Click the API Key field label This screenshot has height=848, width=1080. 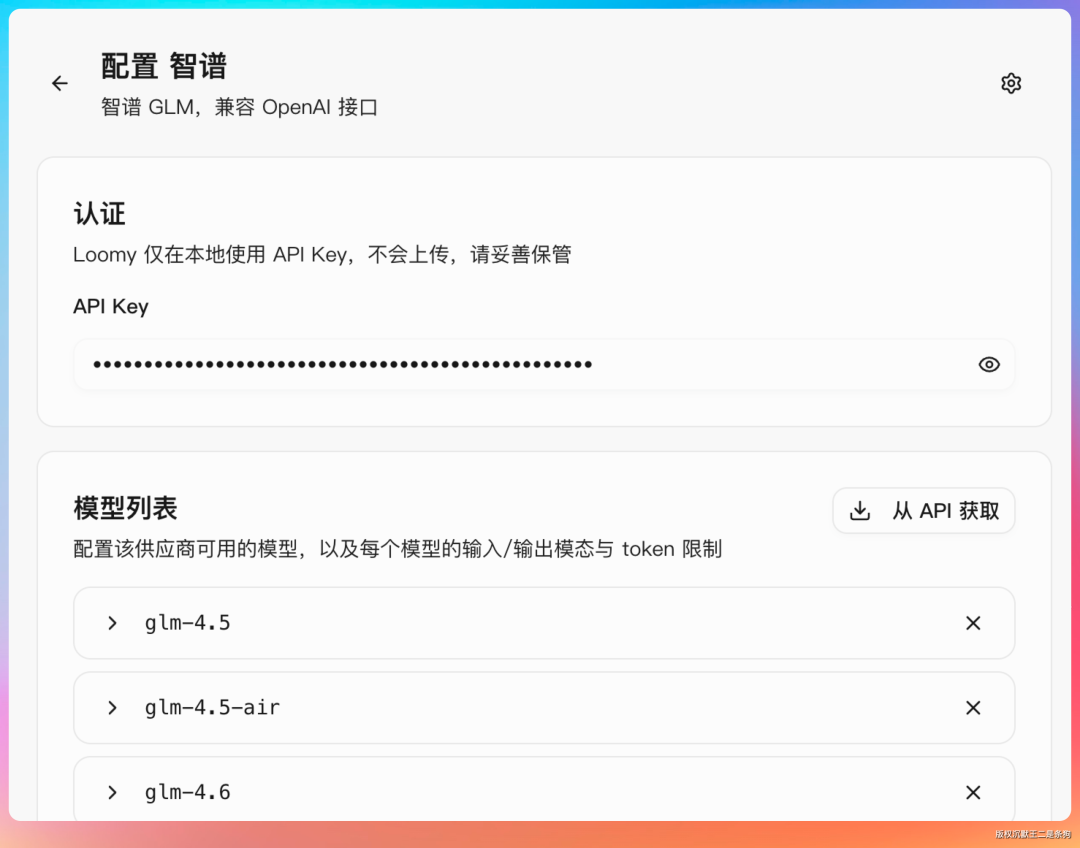[111, 307]
